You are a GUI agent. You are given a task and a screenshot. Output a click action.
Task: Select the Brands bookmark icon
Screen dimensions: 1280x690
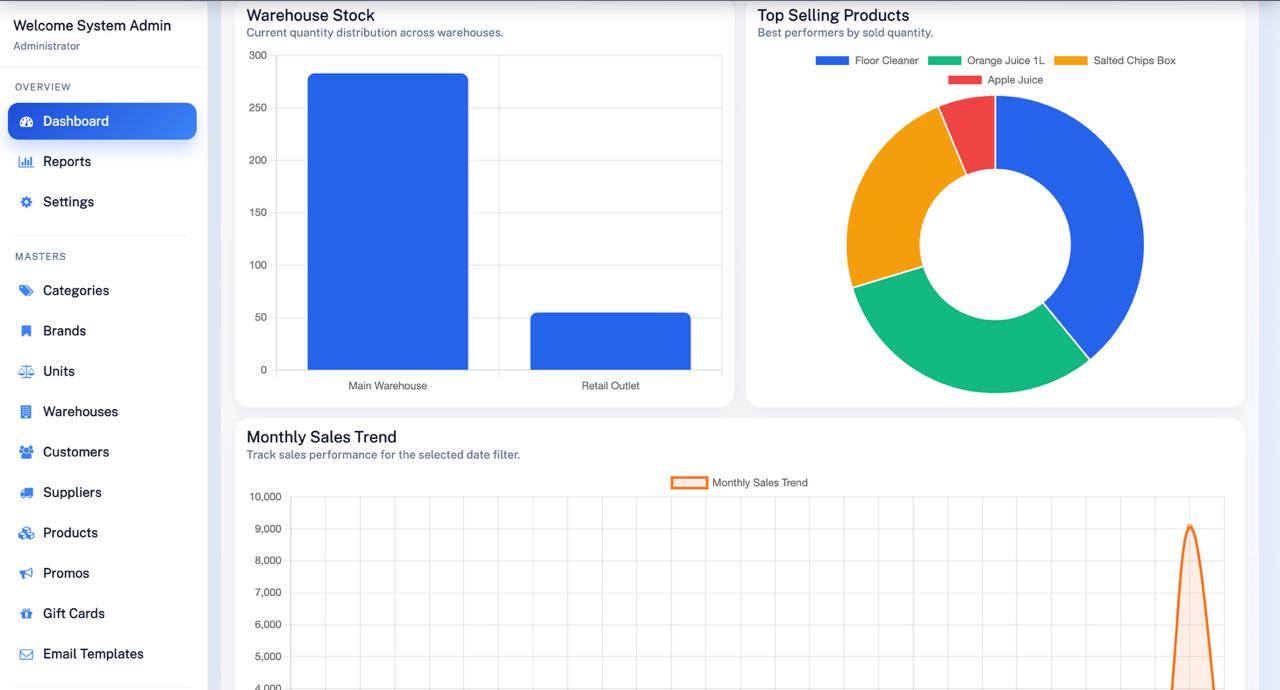24,330
